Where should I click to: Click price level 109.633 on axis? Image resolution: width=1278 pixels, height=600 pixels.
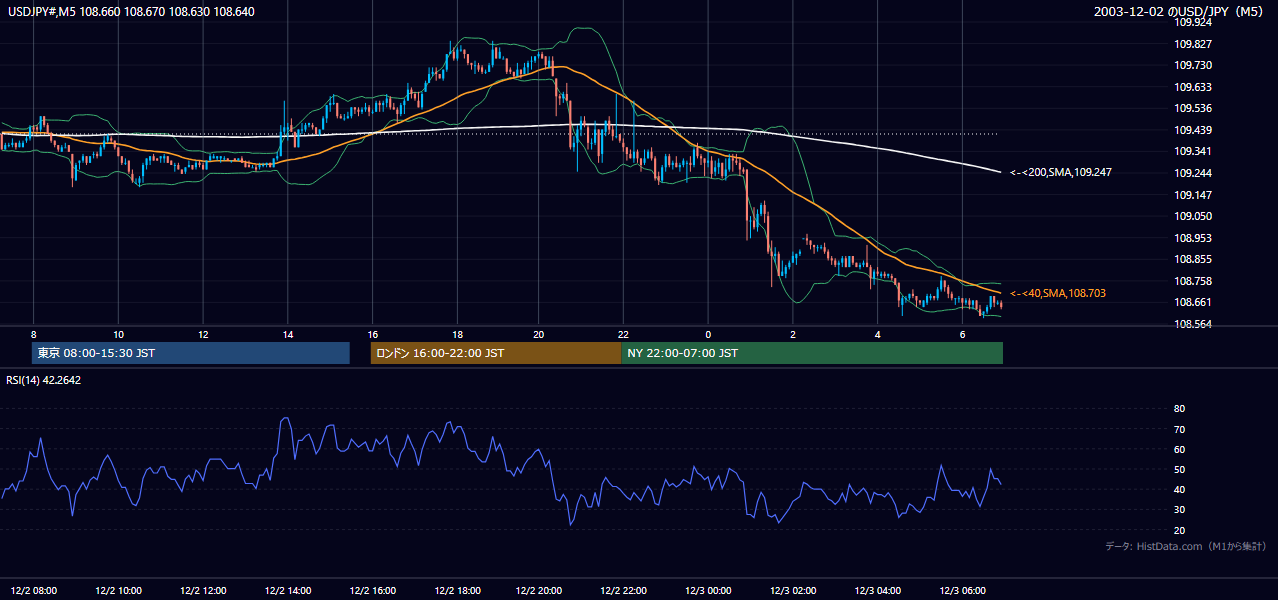click(x=1194, y=87)
